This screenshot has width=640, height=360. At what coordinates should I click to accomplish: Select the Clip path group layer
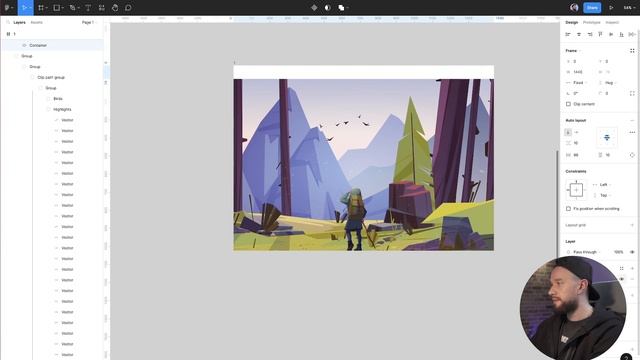tap(52, 77)
